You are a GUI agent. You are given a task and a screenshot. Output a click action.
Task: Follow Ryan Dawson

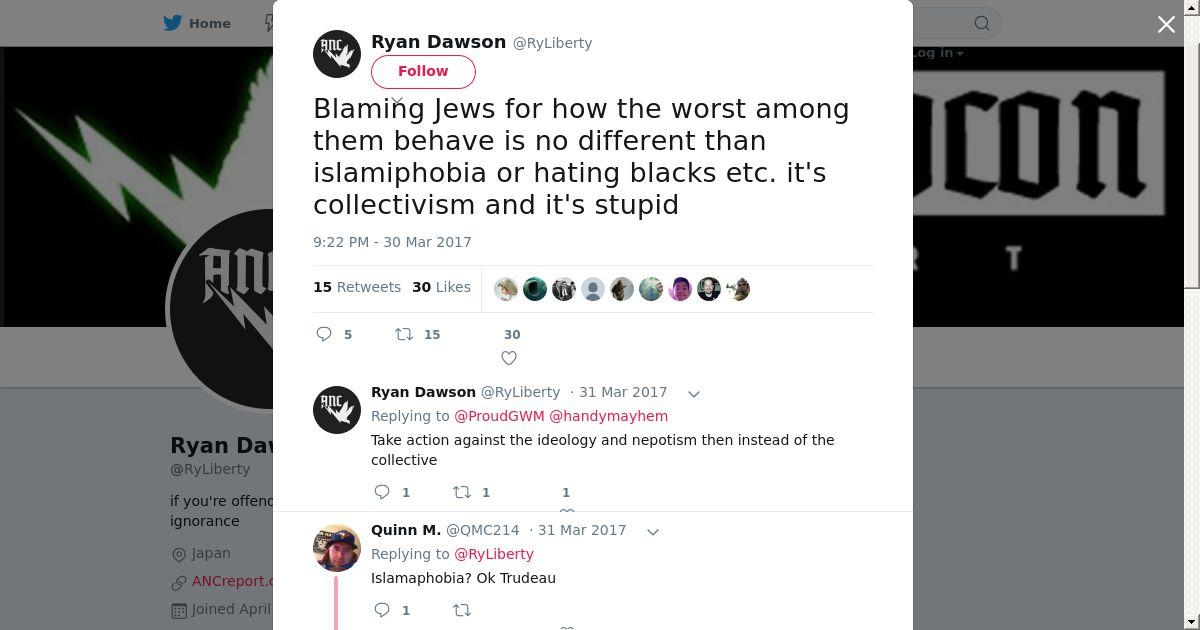click(423, 71)
